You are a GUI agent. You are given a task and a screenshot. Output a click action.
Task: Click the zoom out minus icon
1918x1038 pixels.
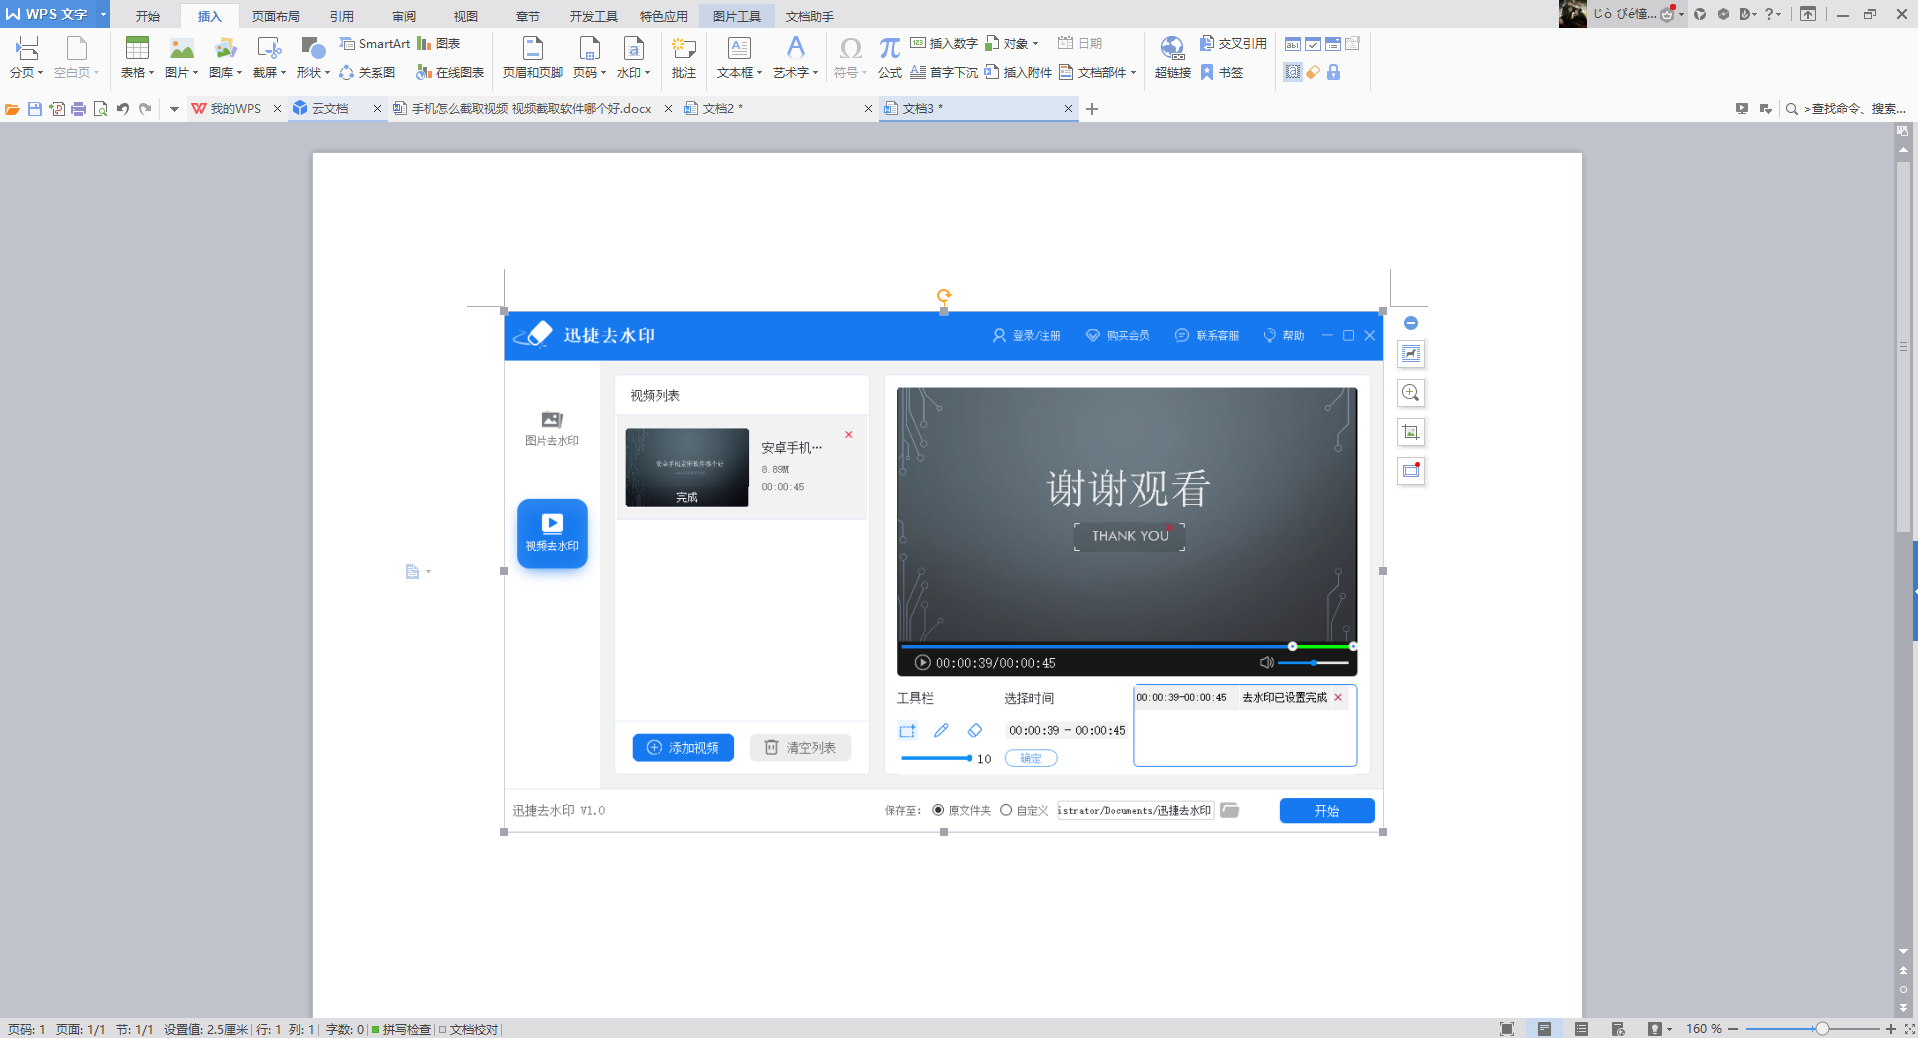pos(1733,1029)
